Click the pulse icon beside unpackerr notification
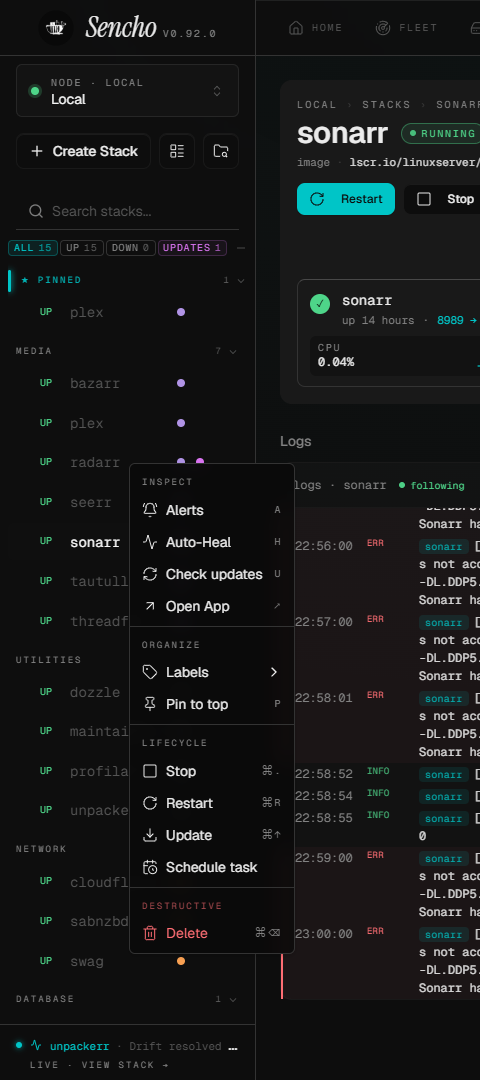Viewport: 480px width, 1080px height. tap(36, 1046)
